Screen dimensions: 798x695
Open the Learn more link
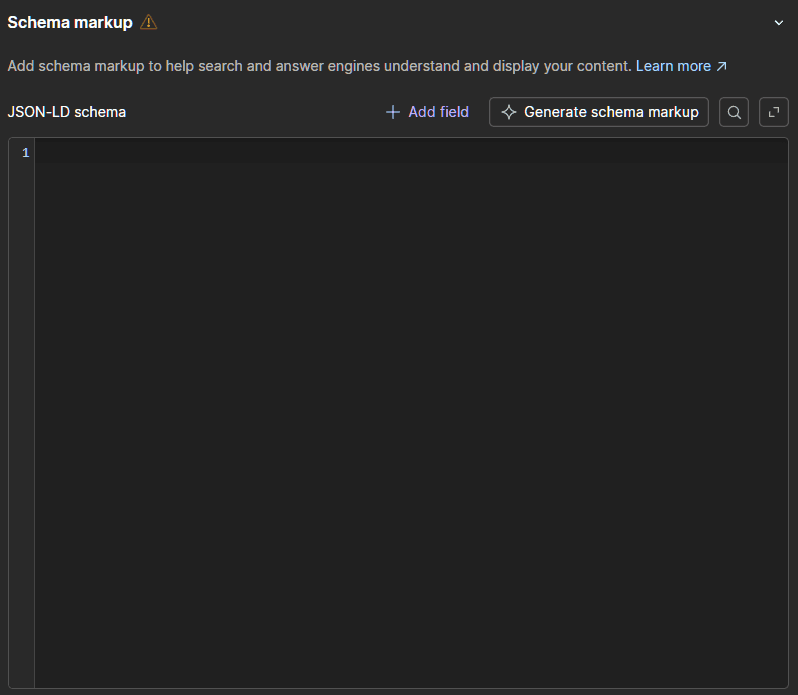[x=681, y=66]
